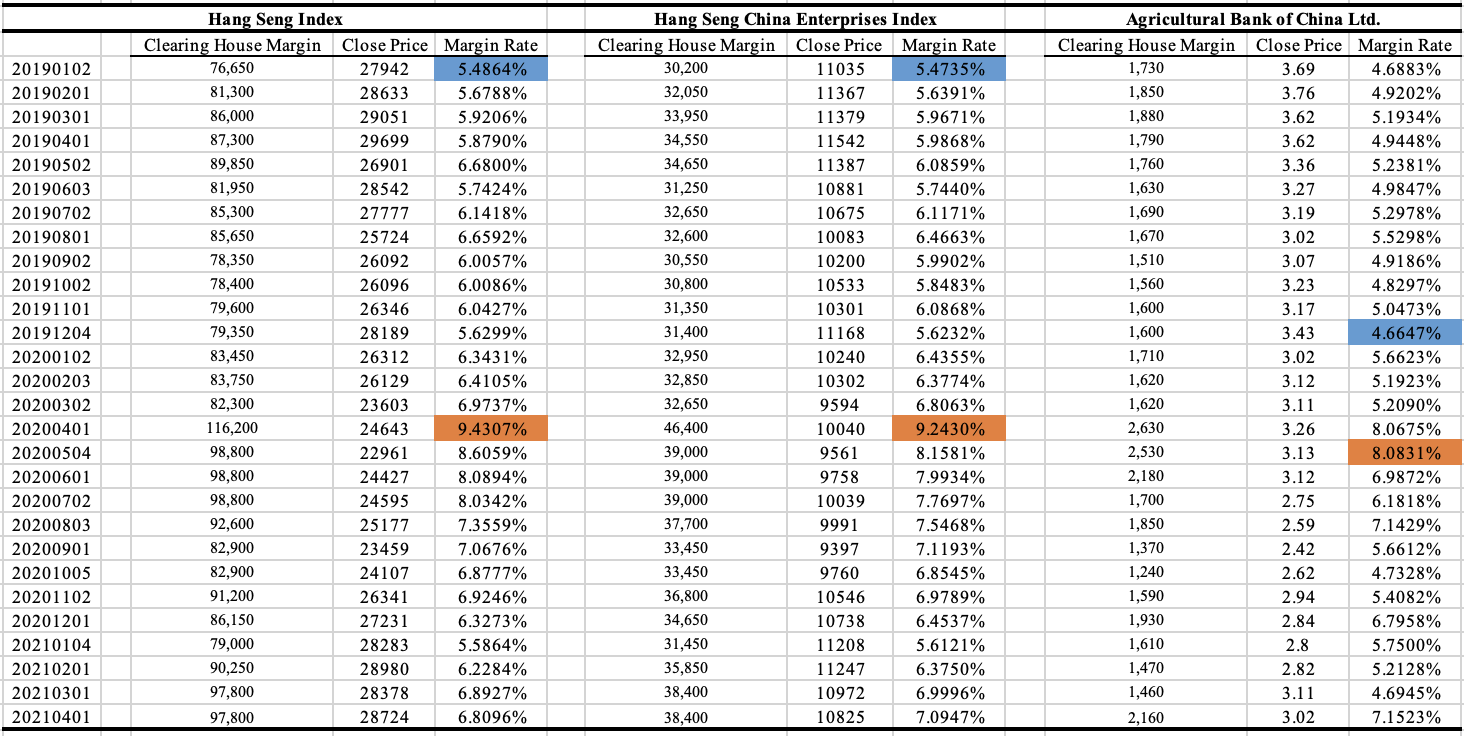1464x736 pixels.
Task: Select the blue-highlighted 4.6647% cell
Action: pyautogui.click(x=1405, y=333)
